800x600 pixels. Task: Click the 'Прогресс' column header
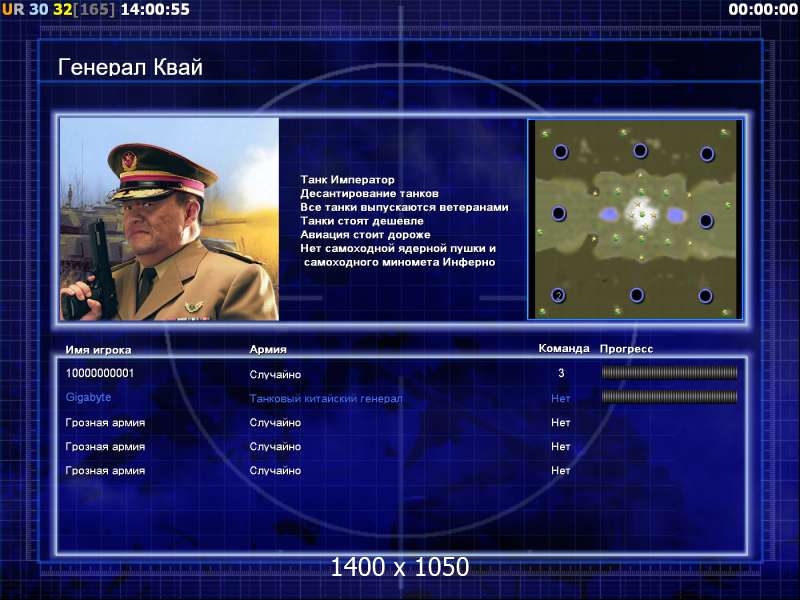click(626, 349)
